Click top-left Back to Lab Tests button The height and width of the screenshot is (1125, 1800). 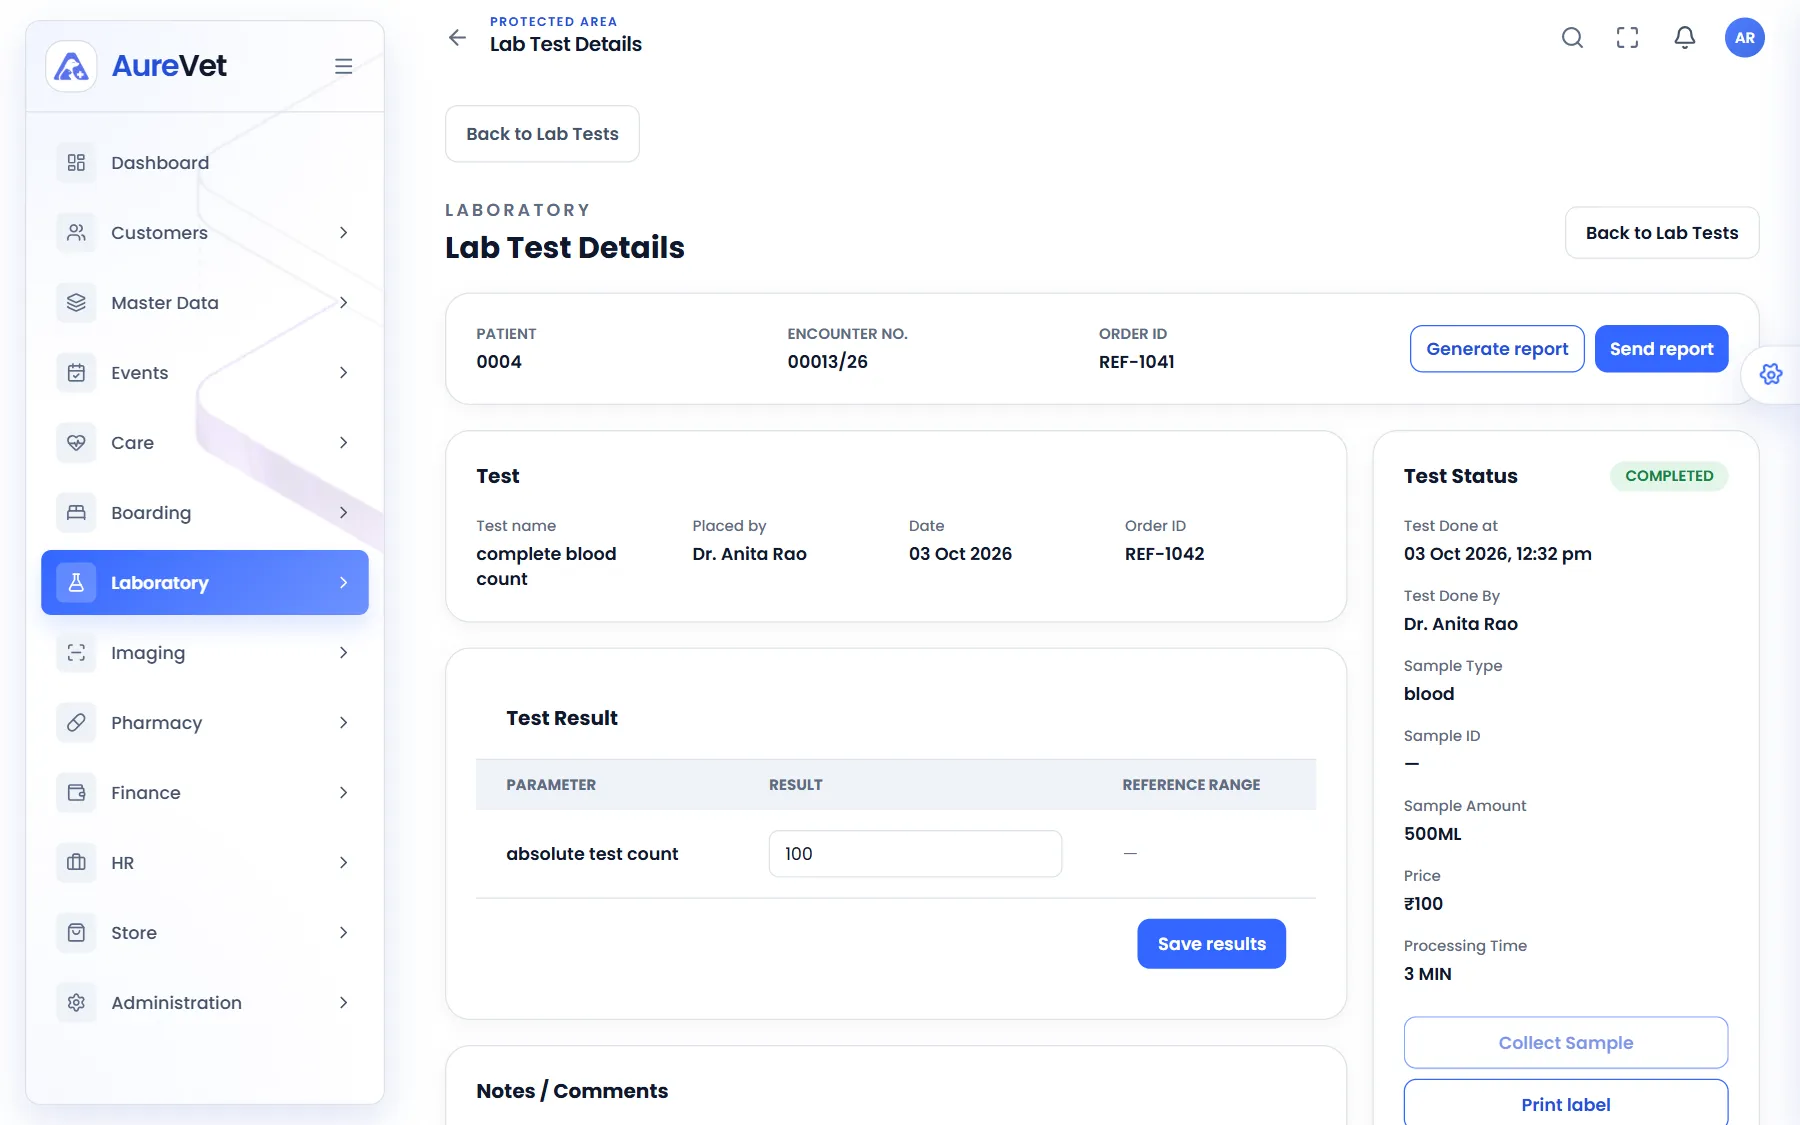pos(542,134)
